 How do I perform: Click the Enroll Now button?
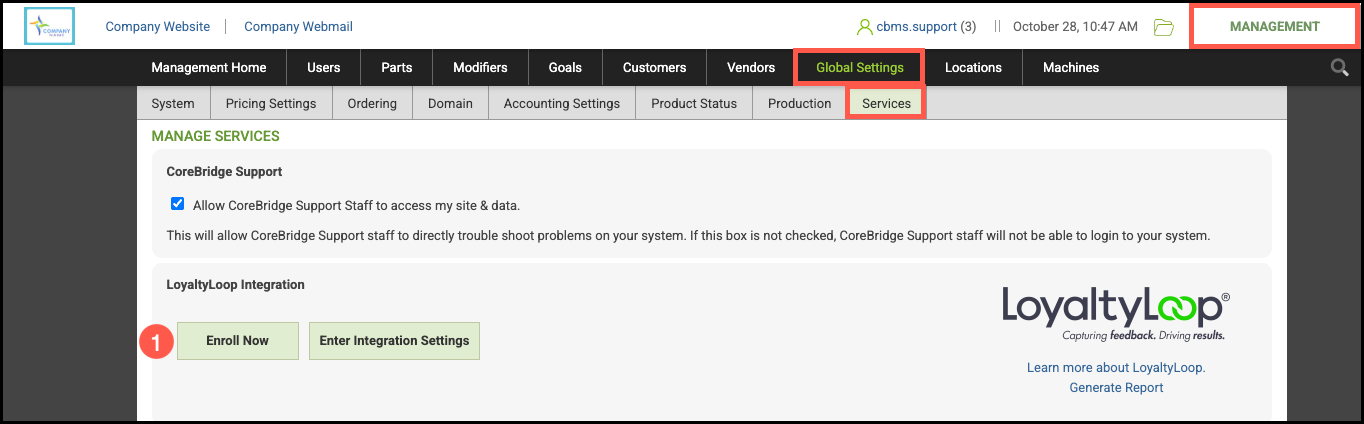237,341
